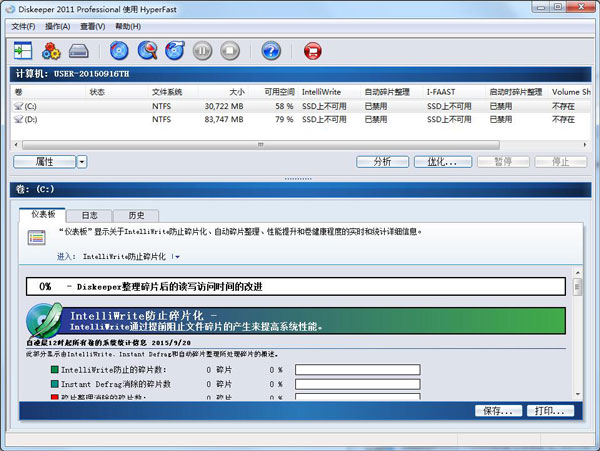Click the Diskeeper title bar app icon
The width and height of the screenshot is (600, 451).
click(x=10, y=9)
